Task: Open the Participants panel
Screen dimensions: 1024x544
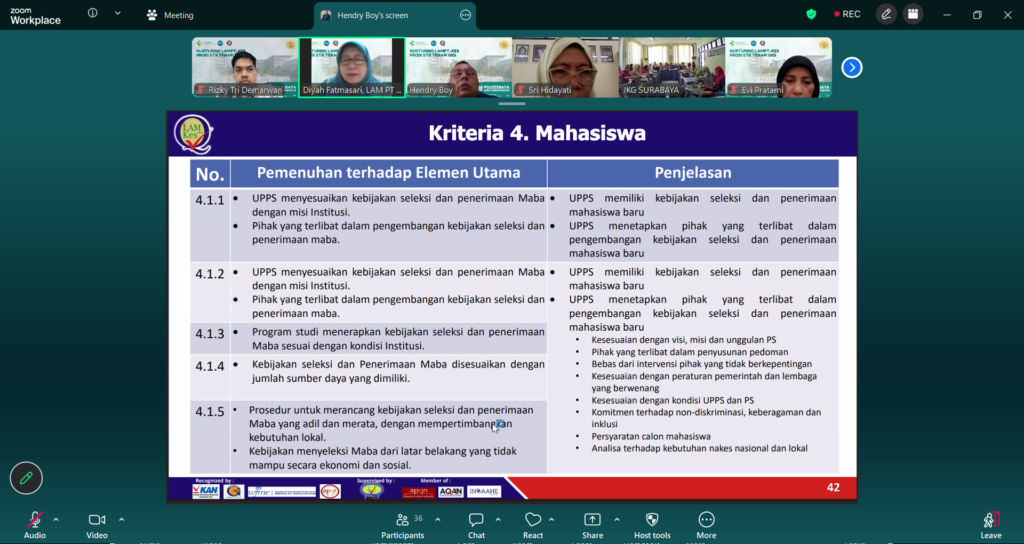Action: 403,525
